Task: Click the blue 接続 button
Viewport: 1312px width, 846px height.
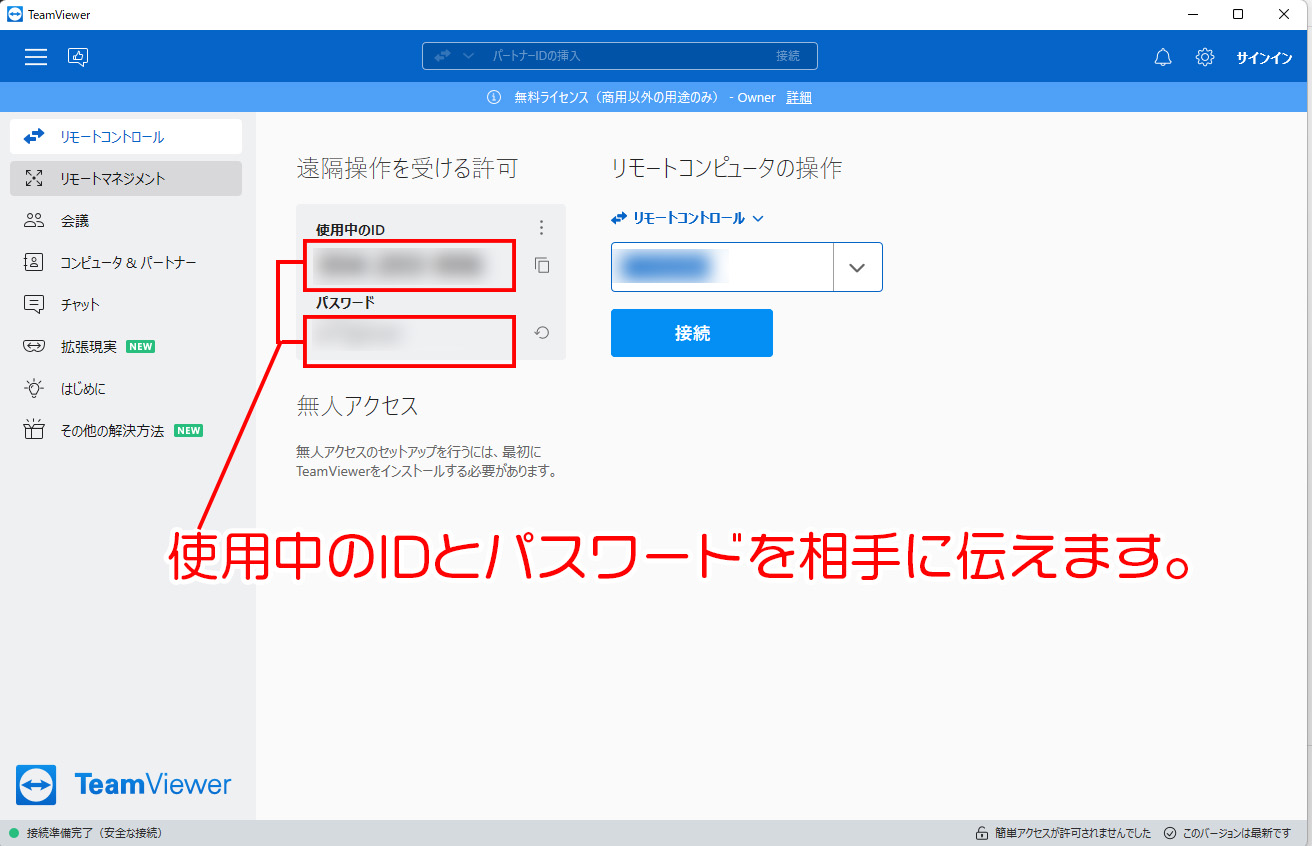Action: (x=692, y=333)
